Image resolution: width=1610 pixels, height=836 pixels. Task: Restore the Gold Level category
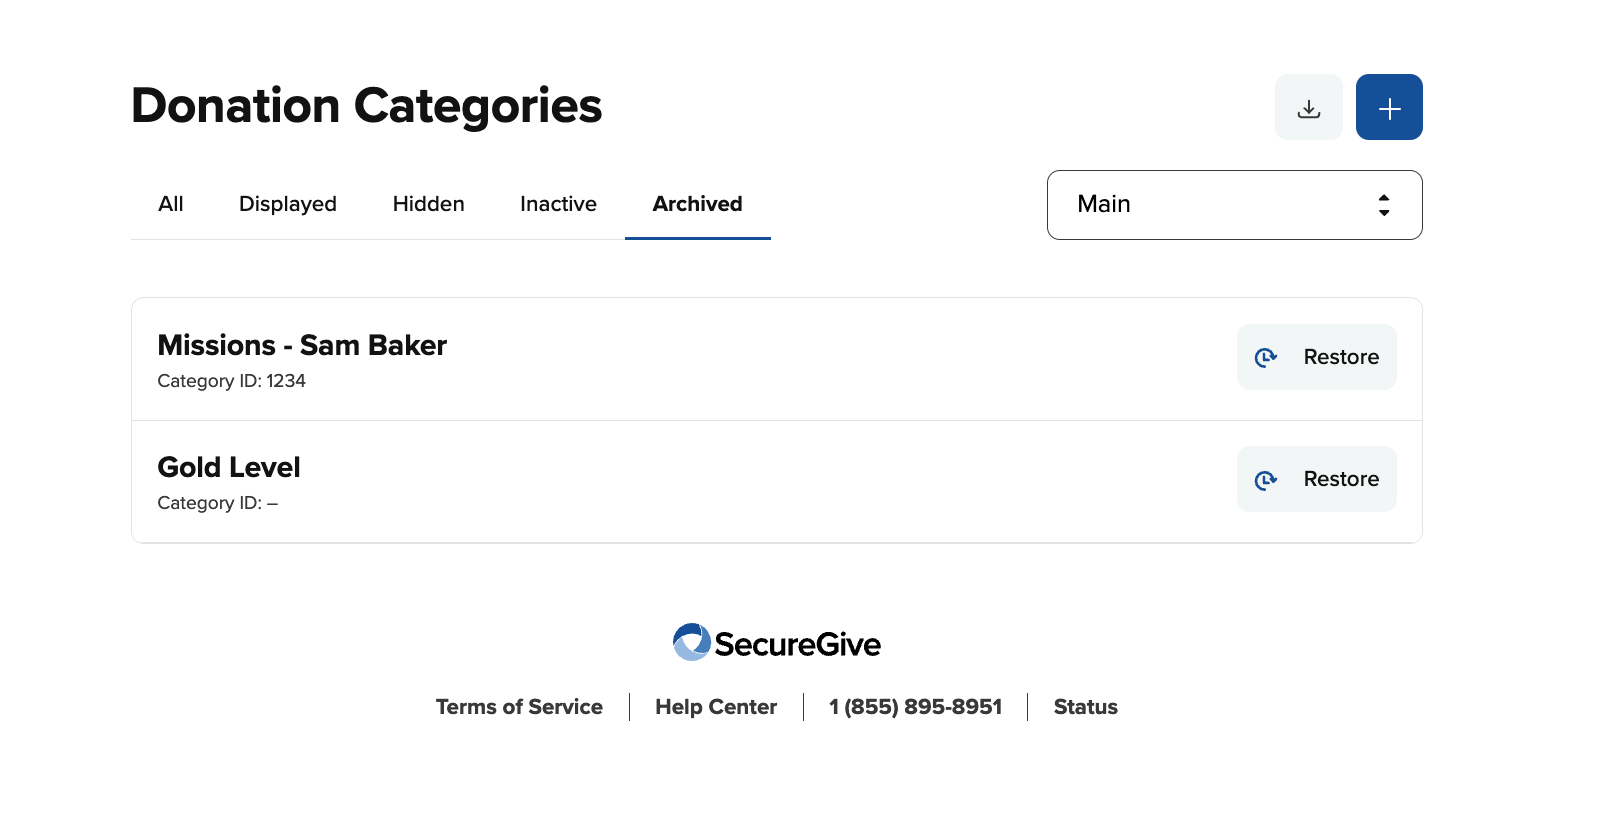click(x=1316, y=479)
